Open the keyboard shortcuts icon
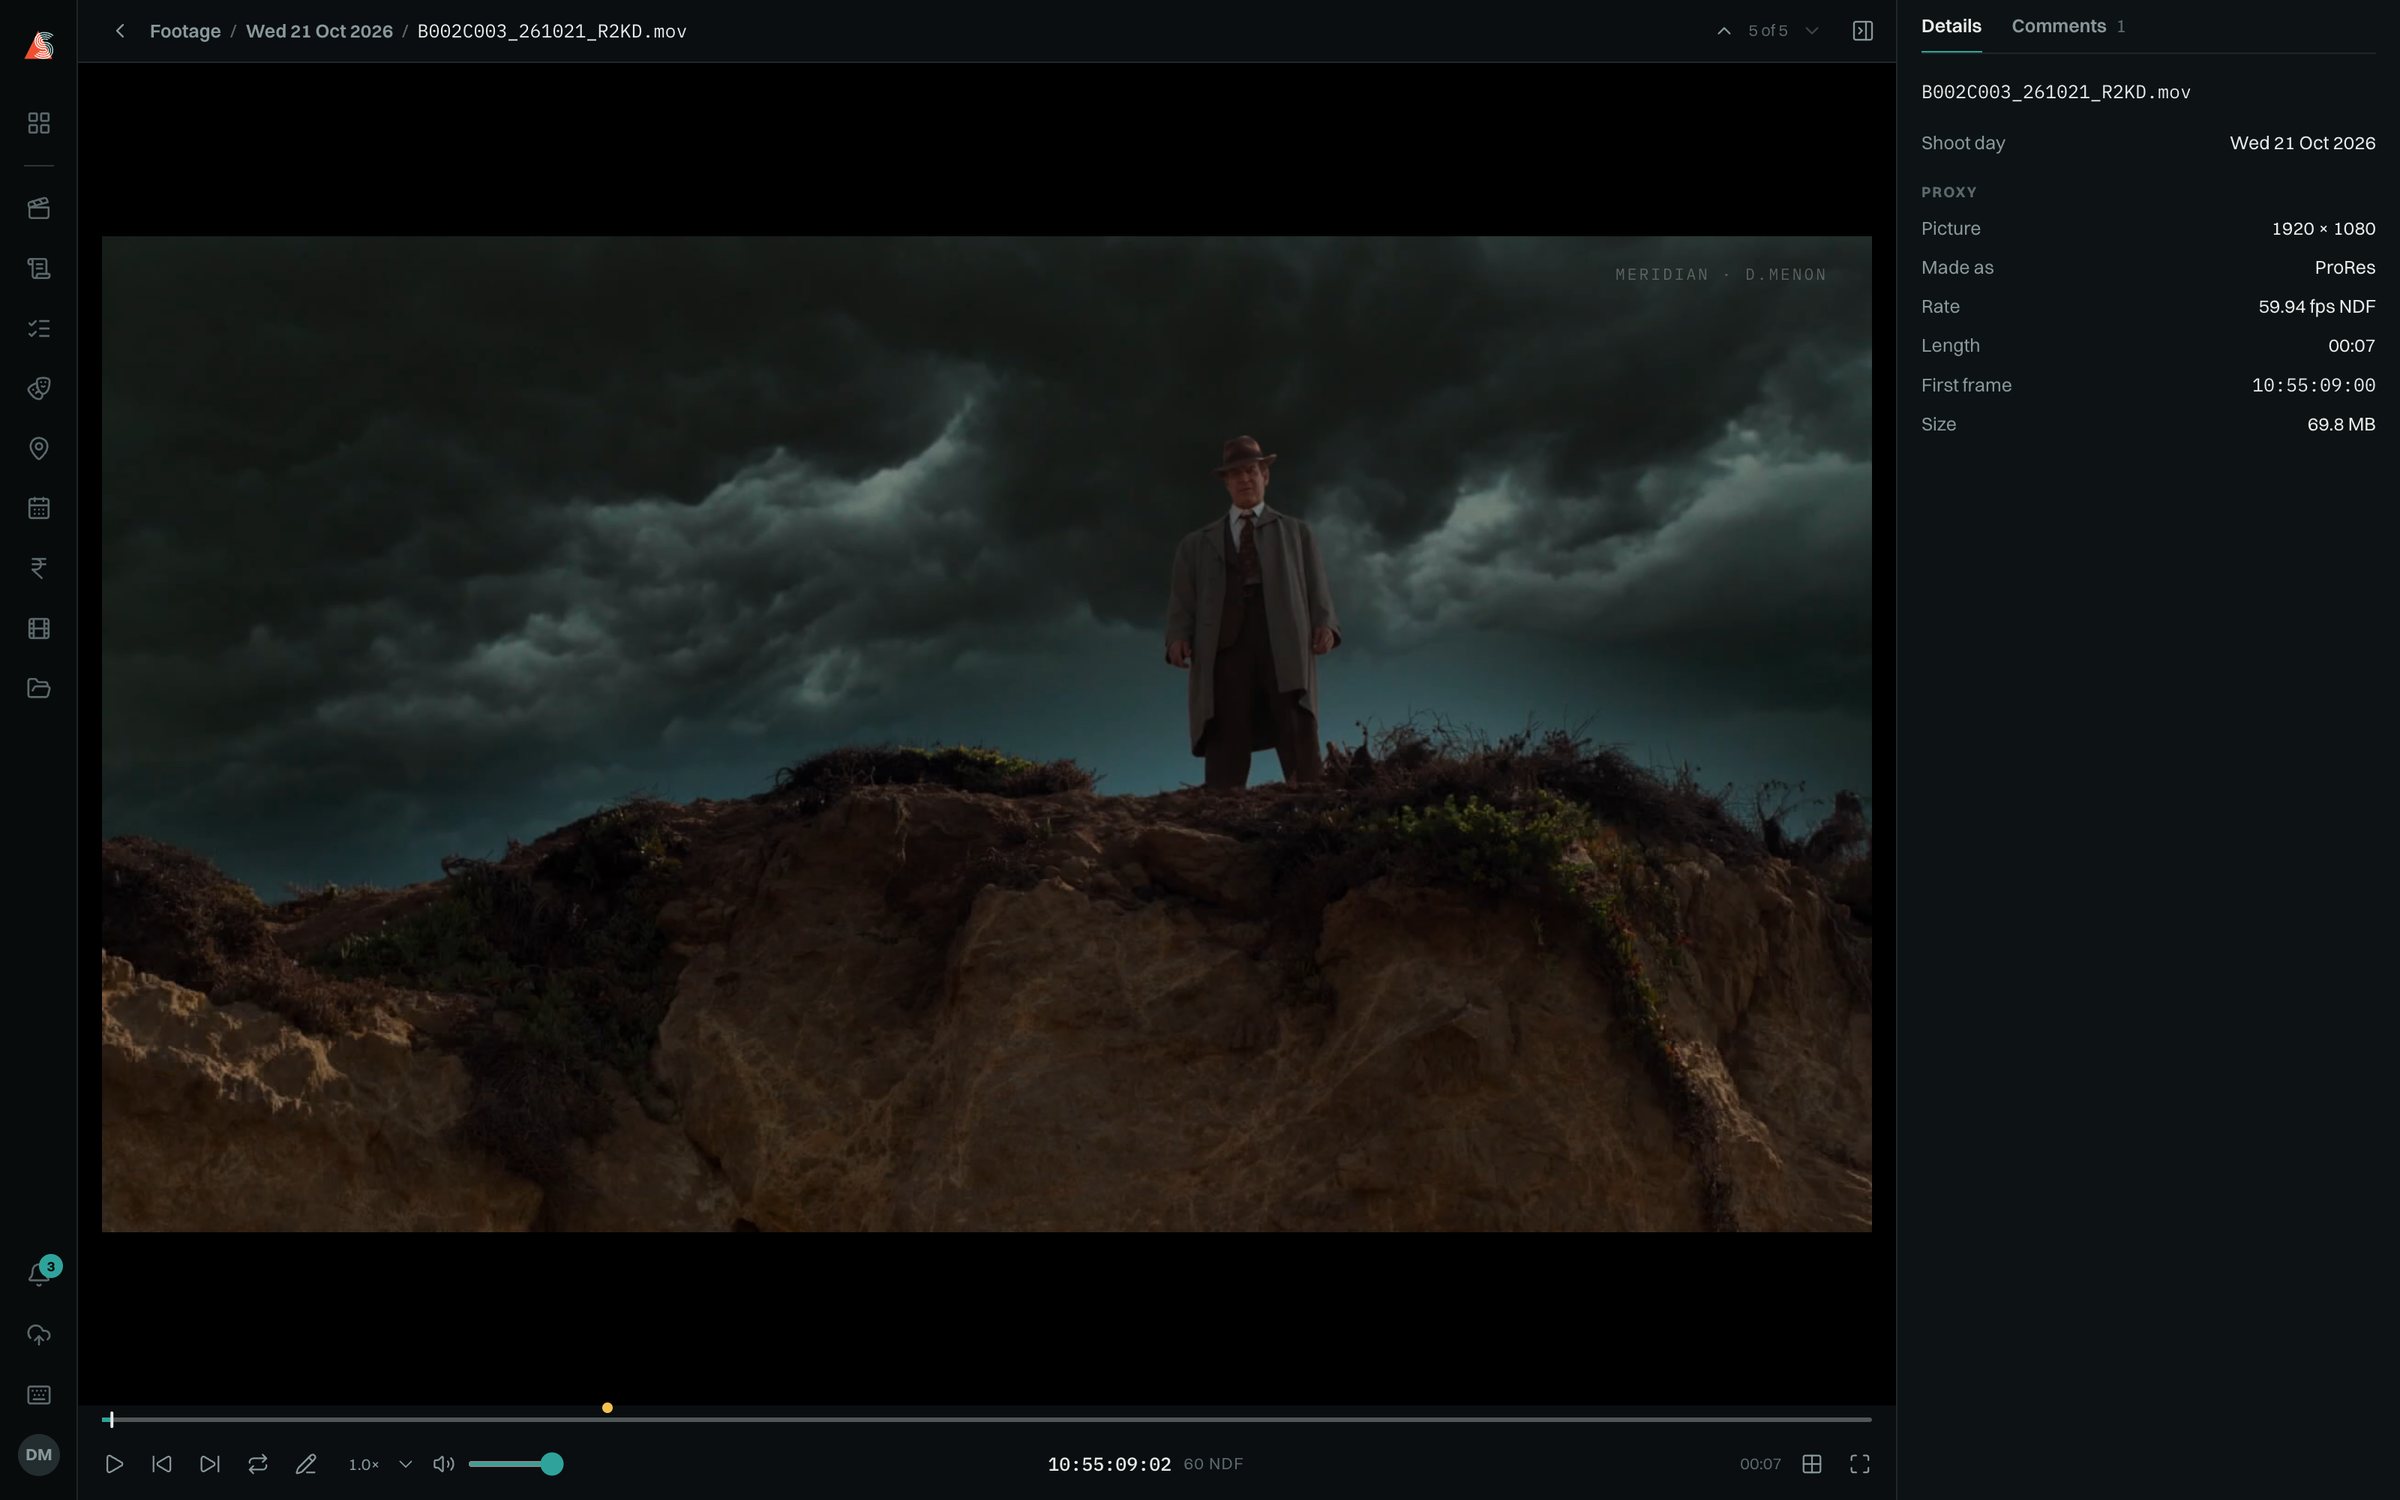The image size is (2400, 1500). 38,1395
